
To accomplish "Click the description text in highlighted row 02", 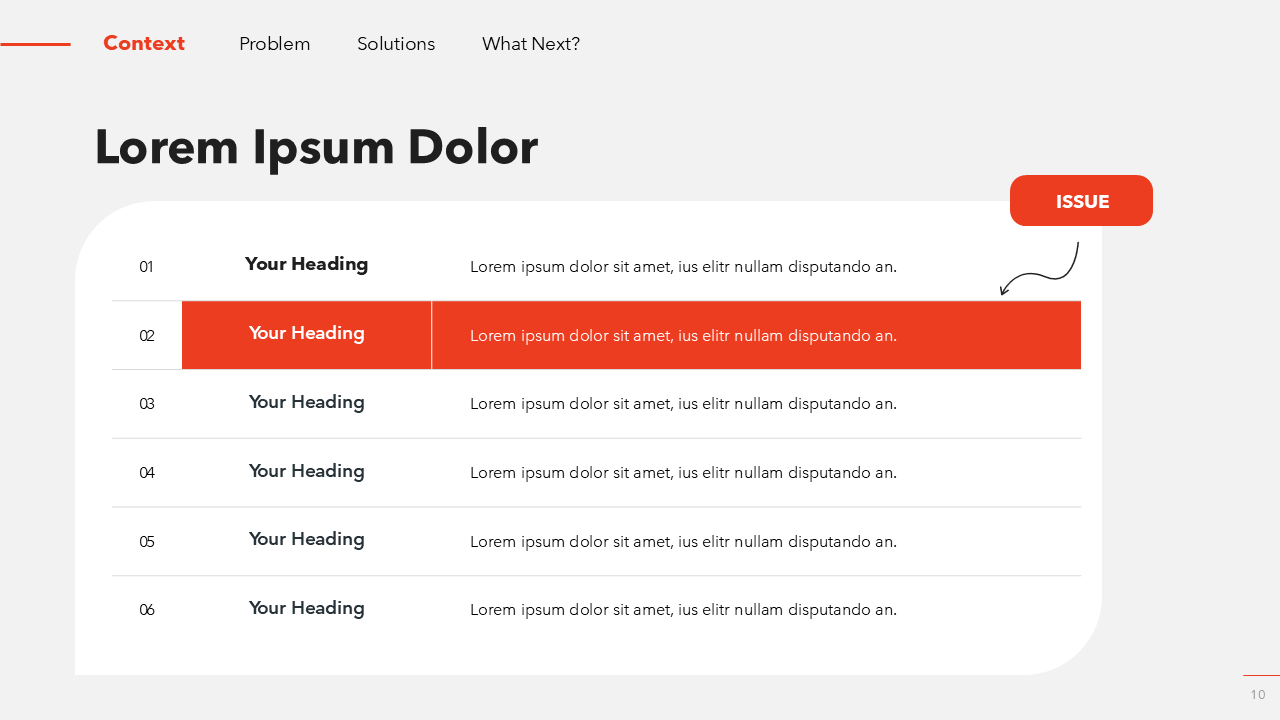I will tap(683, 336).
